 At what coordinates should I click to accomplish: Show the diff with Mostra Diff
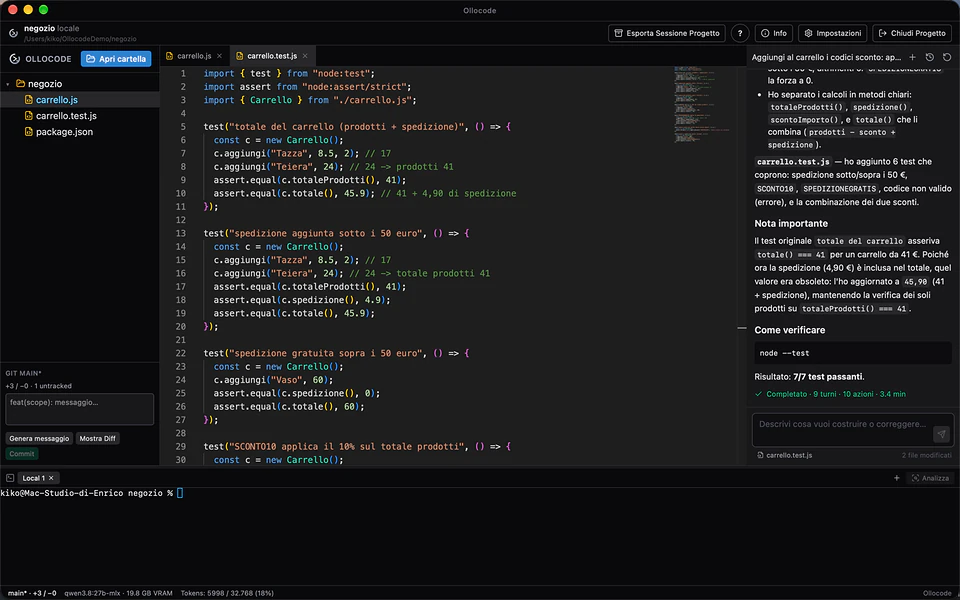tap(97, 438)
